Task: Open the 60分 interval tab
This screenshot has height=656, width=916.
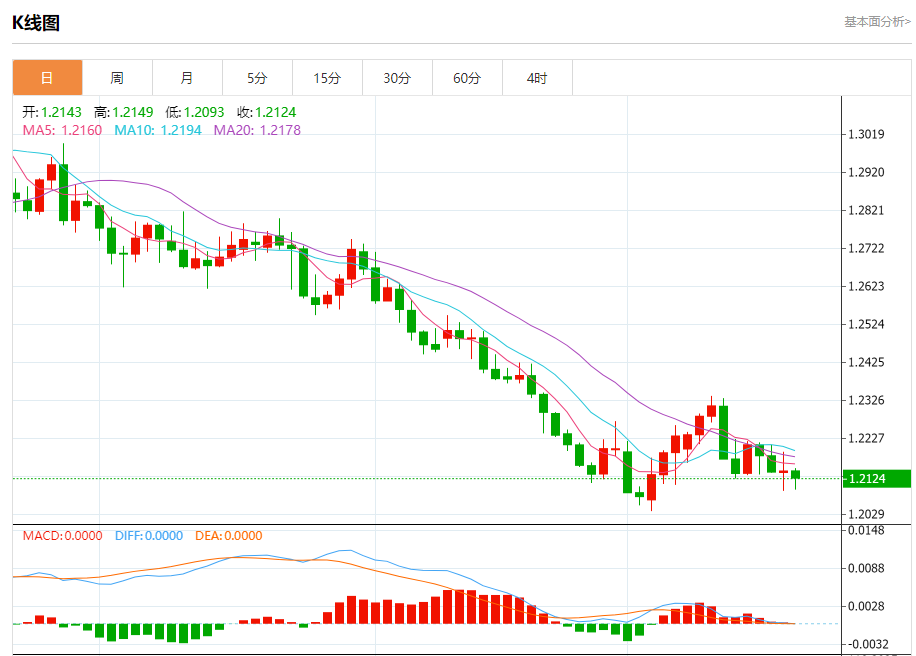Action: click(x=468, y=77)
